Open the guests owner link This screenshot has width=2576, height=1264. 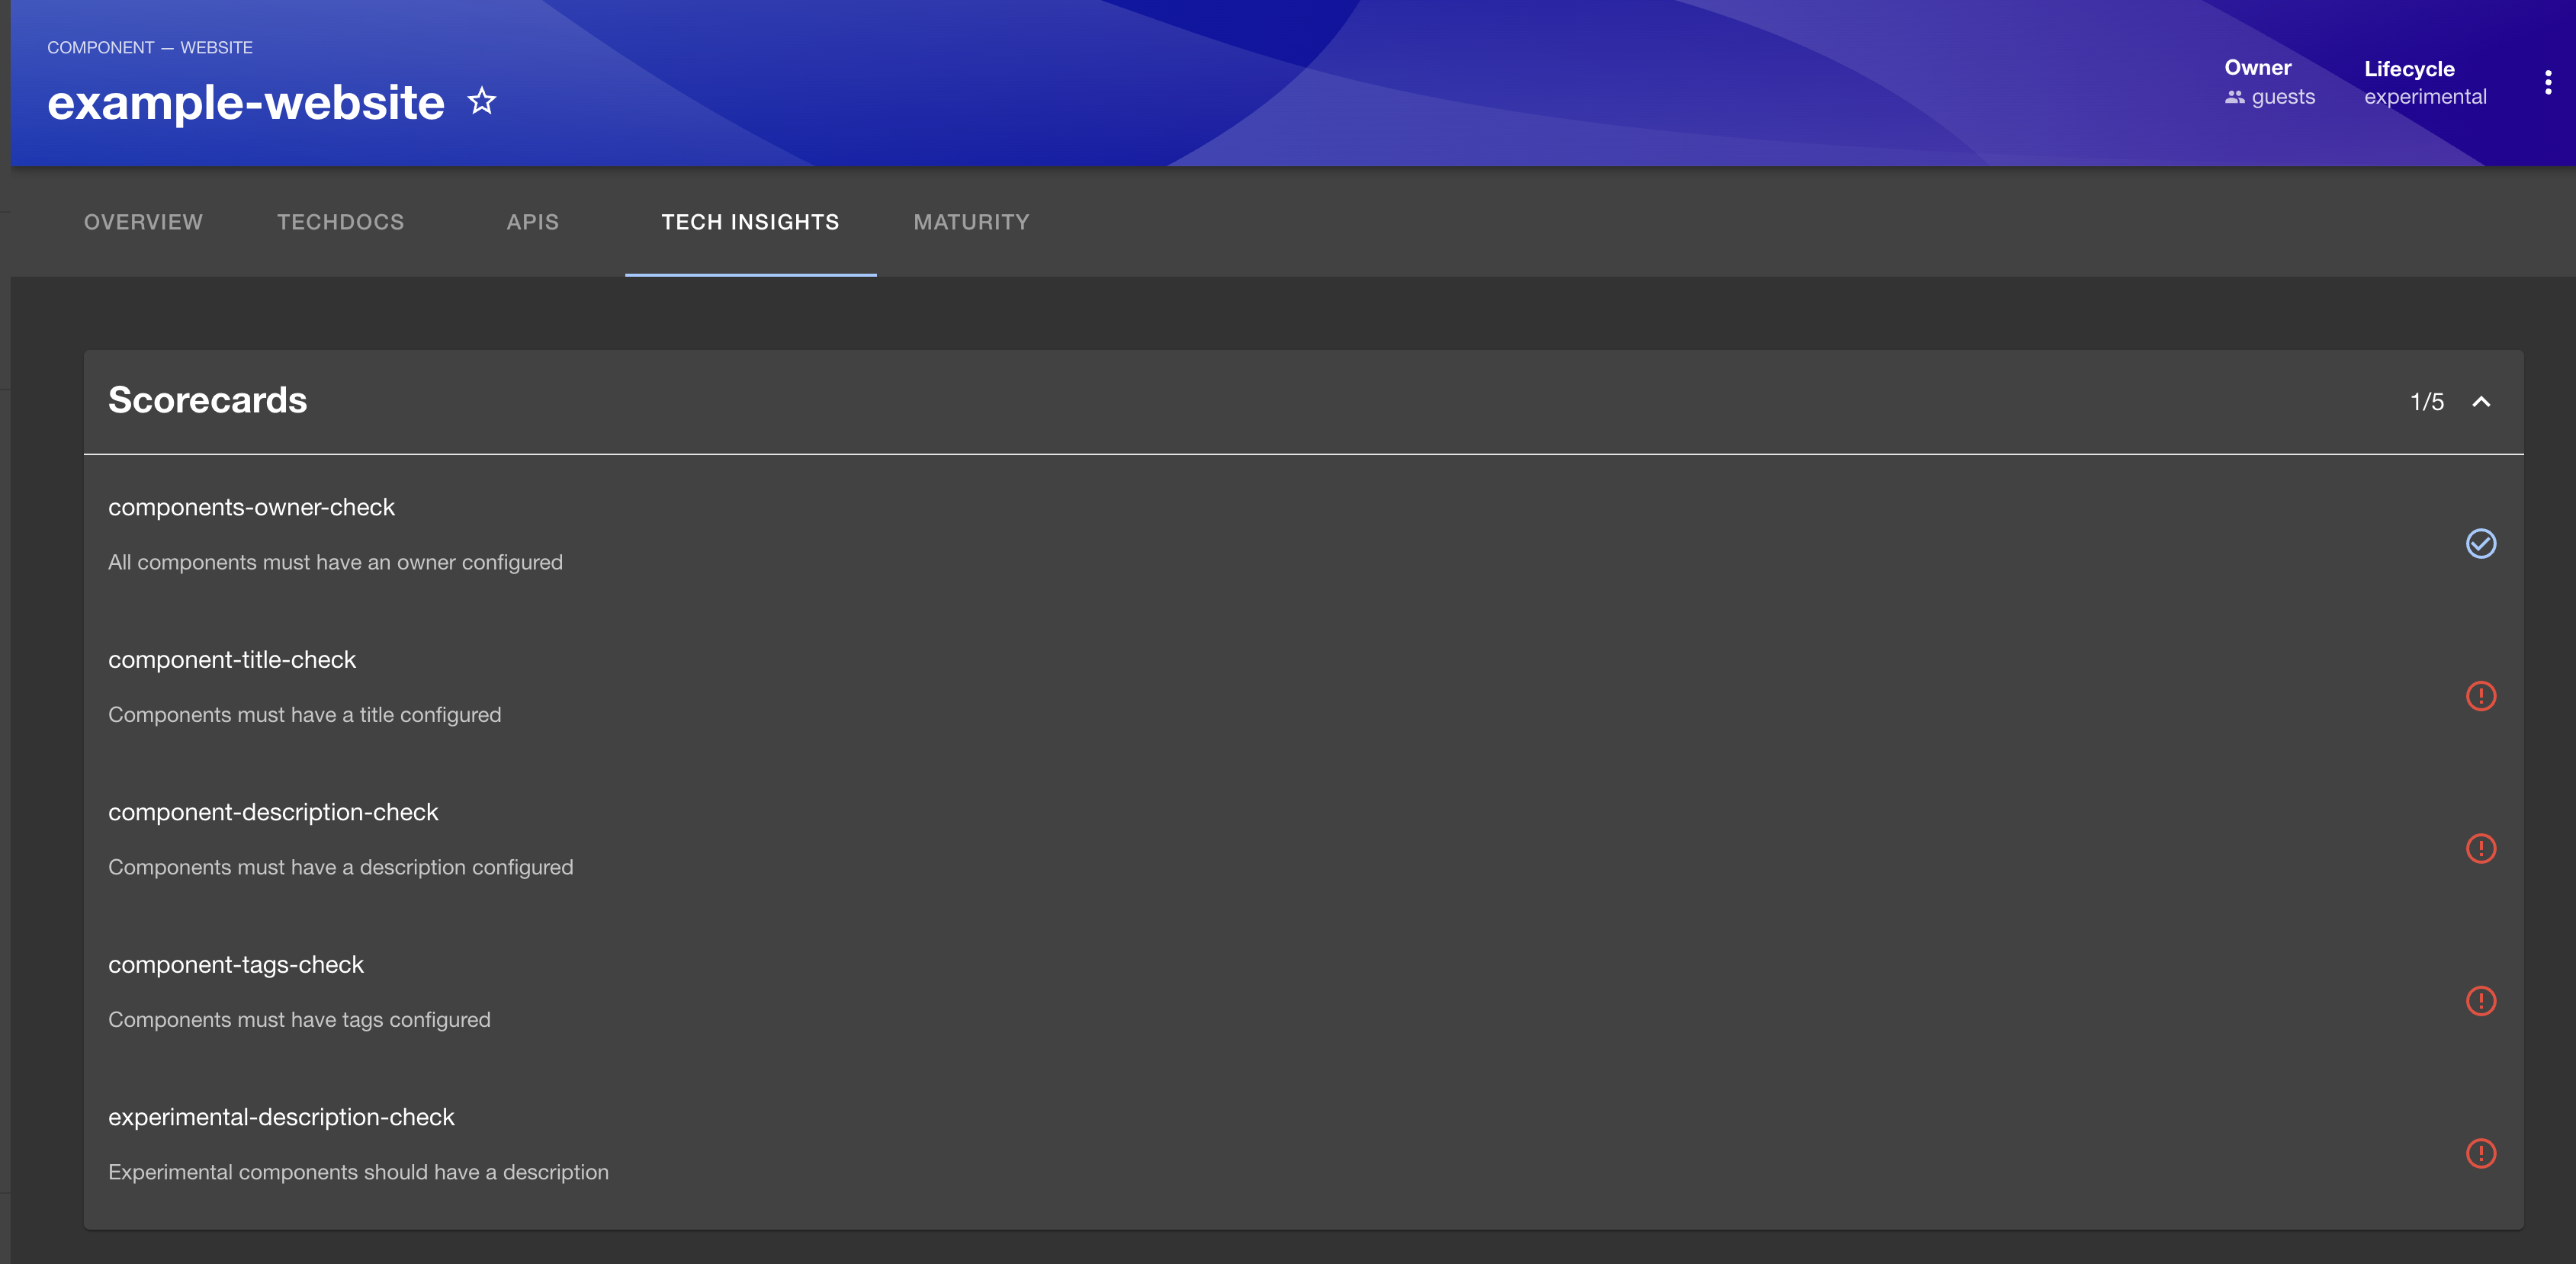[2282, 97]
